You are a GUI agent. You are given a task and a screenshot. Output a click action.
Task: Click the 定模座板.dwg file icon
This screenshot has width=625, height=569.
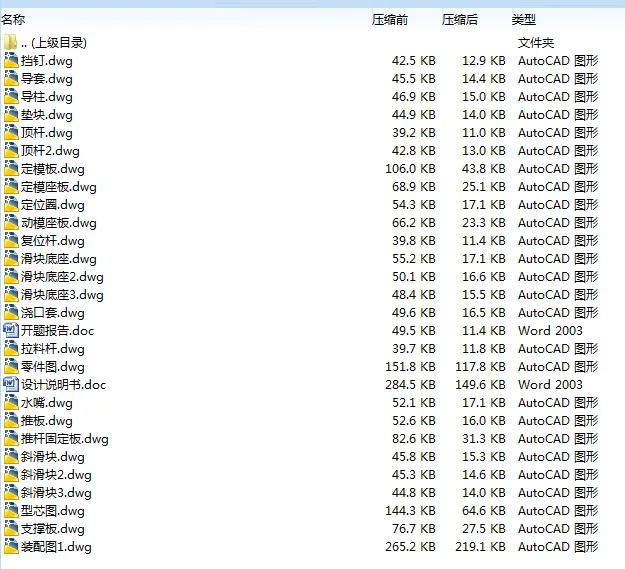pyautogui.click(x=11, y=186)
